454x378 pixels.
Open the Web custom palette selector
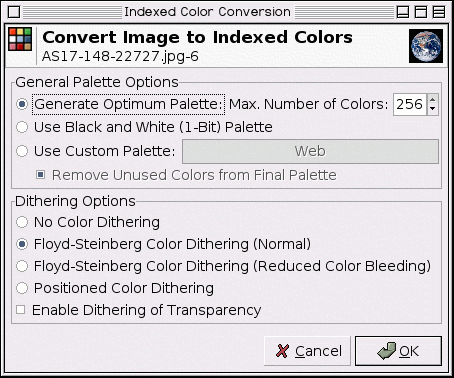pos(310,151)
